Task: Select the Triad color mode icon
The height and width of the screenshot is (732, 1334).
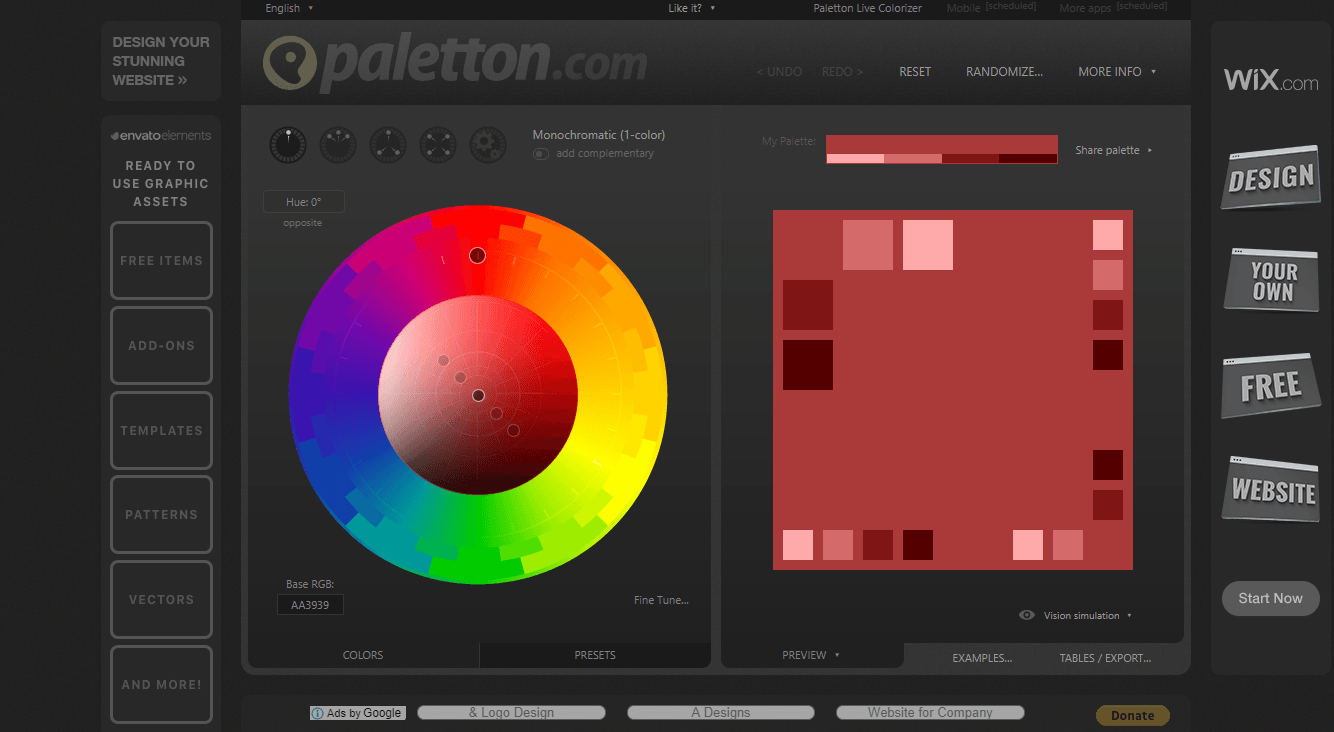Action: 388,145
